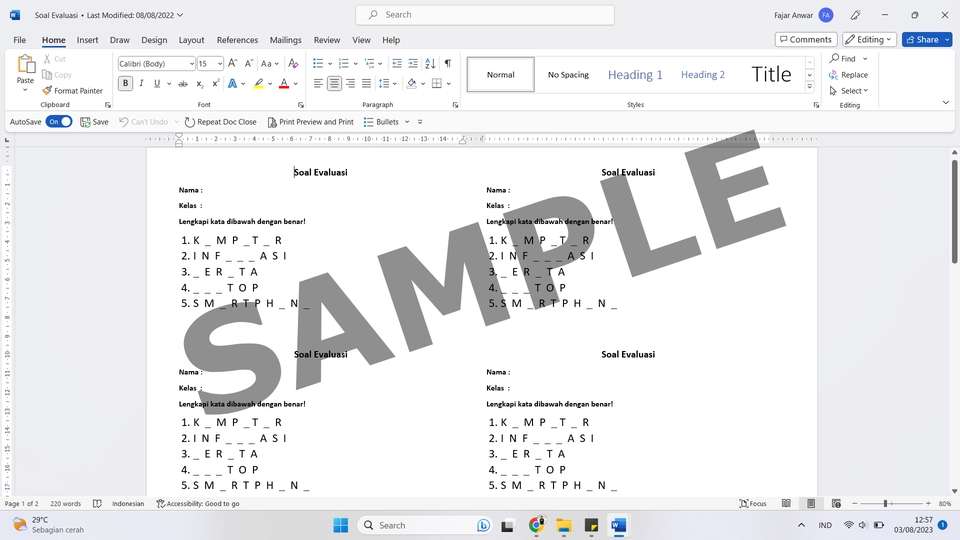This screenshot has height=540, width=960.
Task: Select the Format Painter tool
Action: tap(72, 91)
